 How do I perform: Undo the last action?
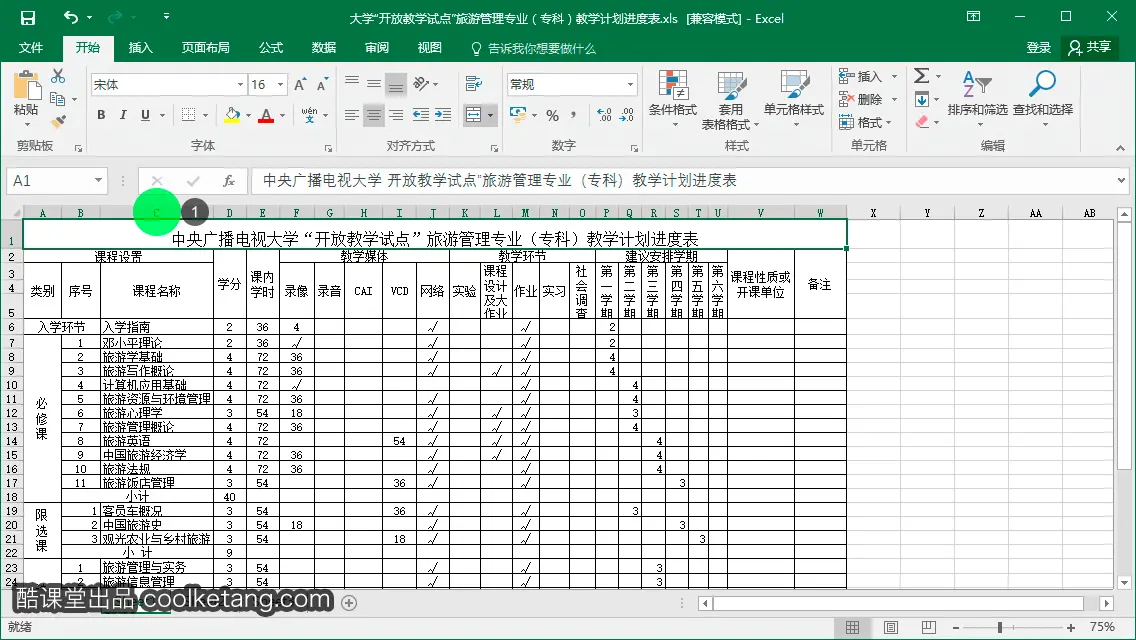pos(70,17)
